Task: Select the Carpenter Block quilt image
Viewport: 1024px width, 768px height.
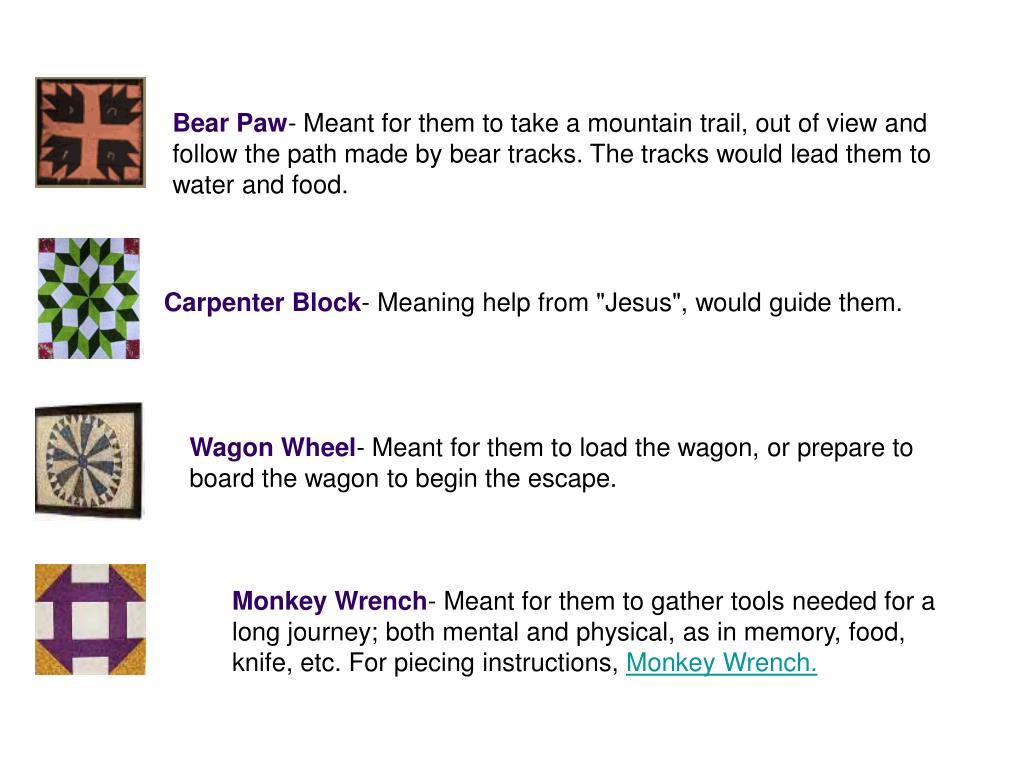Action: (x=89, y=298)
